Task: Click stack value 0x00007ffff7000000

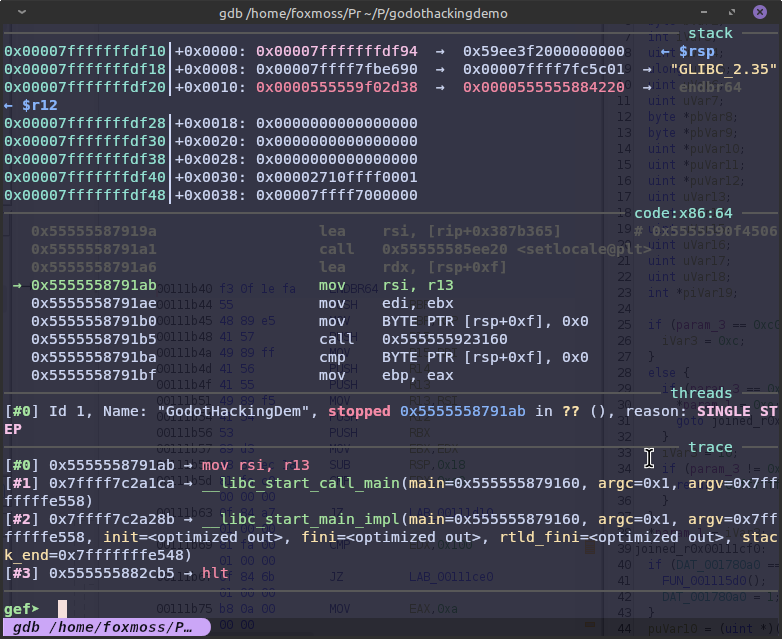Action: [x=337, y=195]
